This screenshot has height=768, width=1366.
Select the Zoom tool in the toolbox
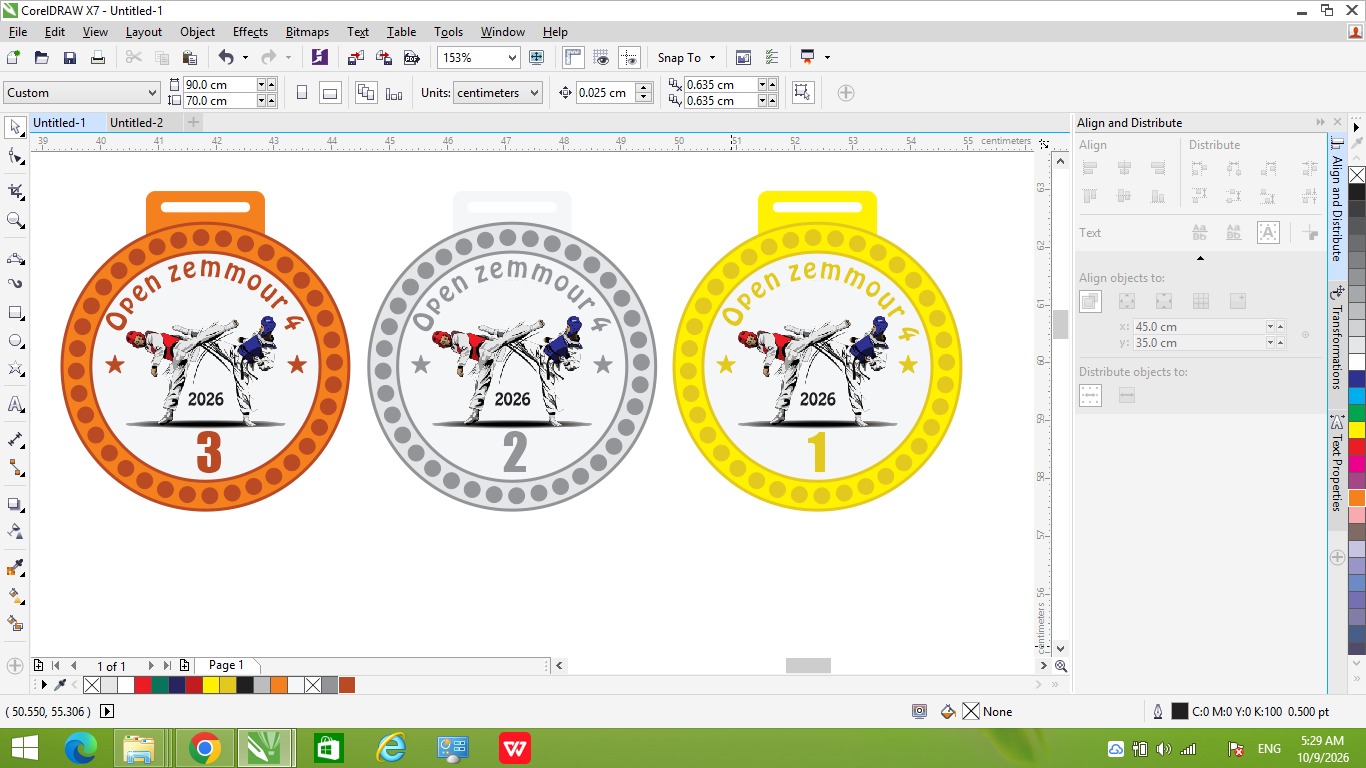pos(16,221)
